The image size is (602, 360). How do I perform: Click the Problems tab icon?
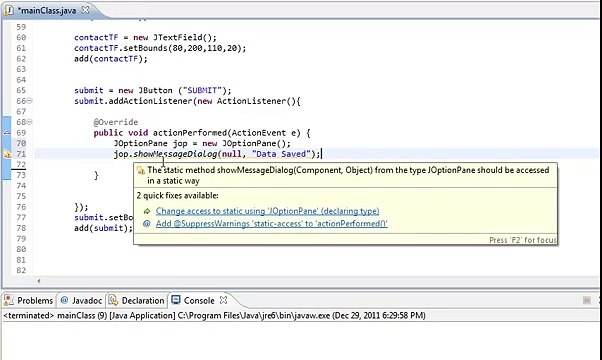[8, 300]
